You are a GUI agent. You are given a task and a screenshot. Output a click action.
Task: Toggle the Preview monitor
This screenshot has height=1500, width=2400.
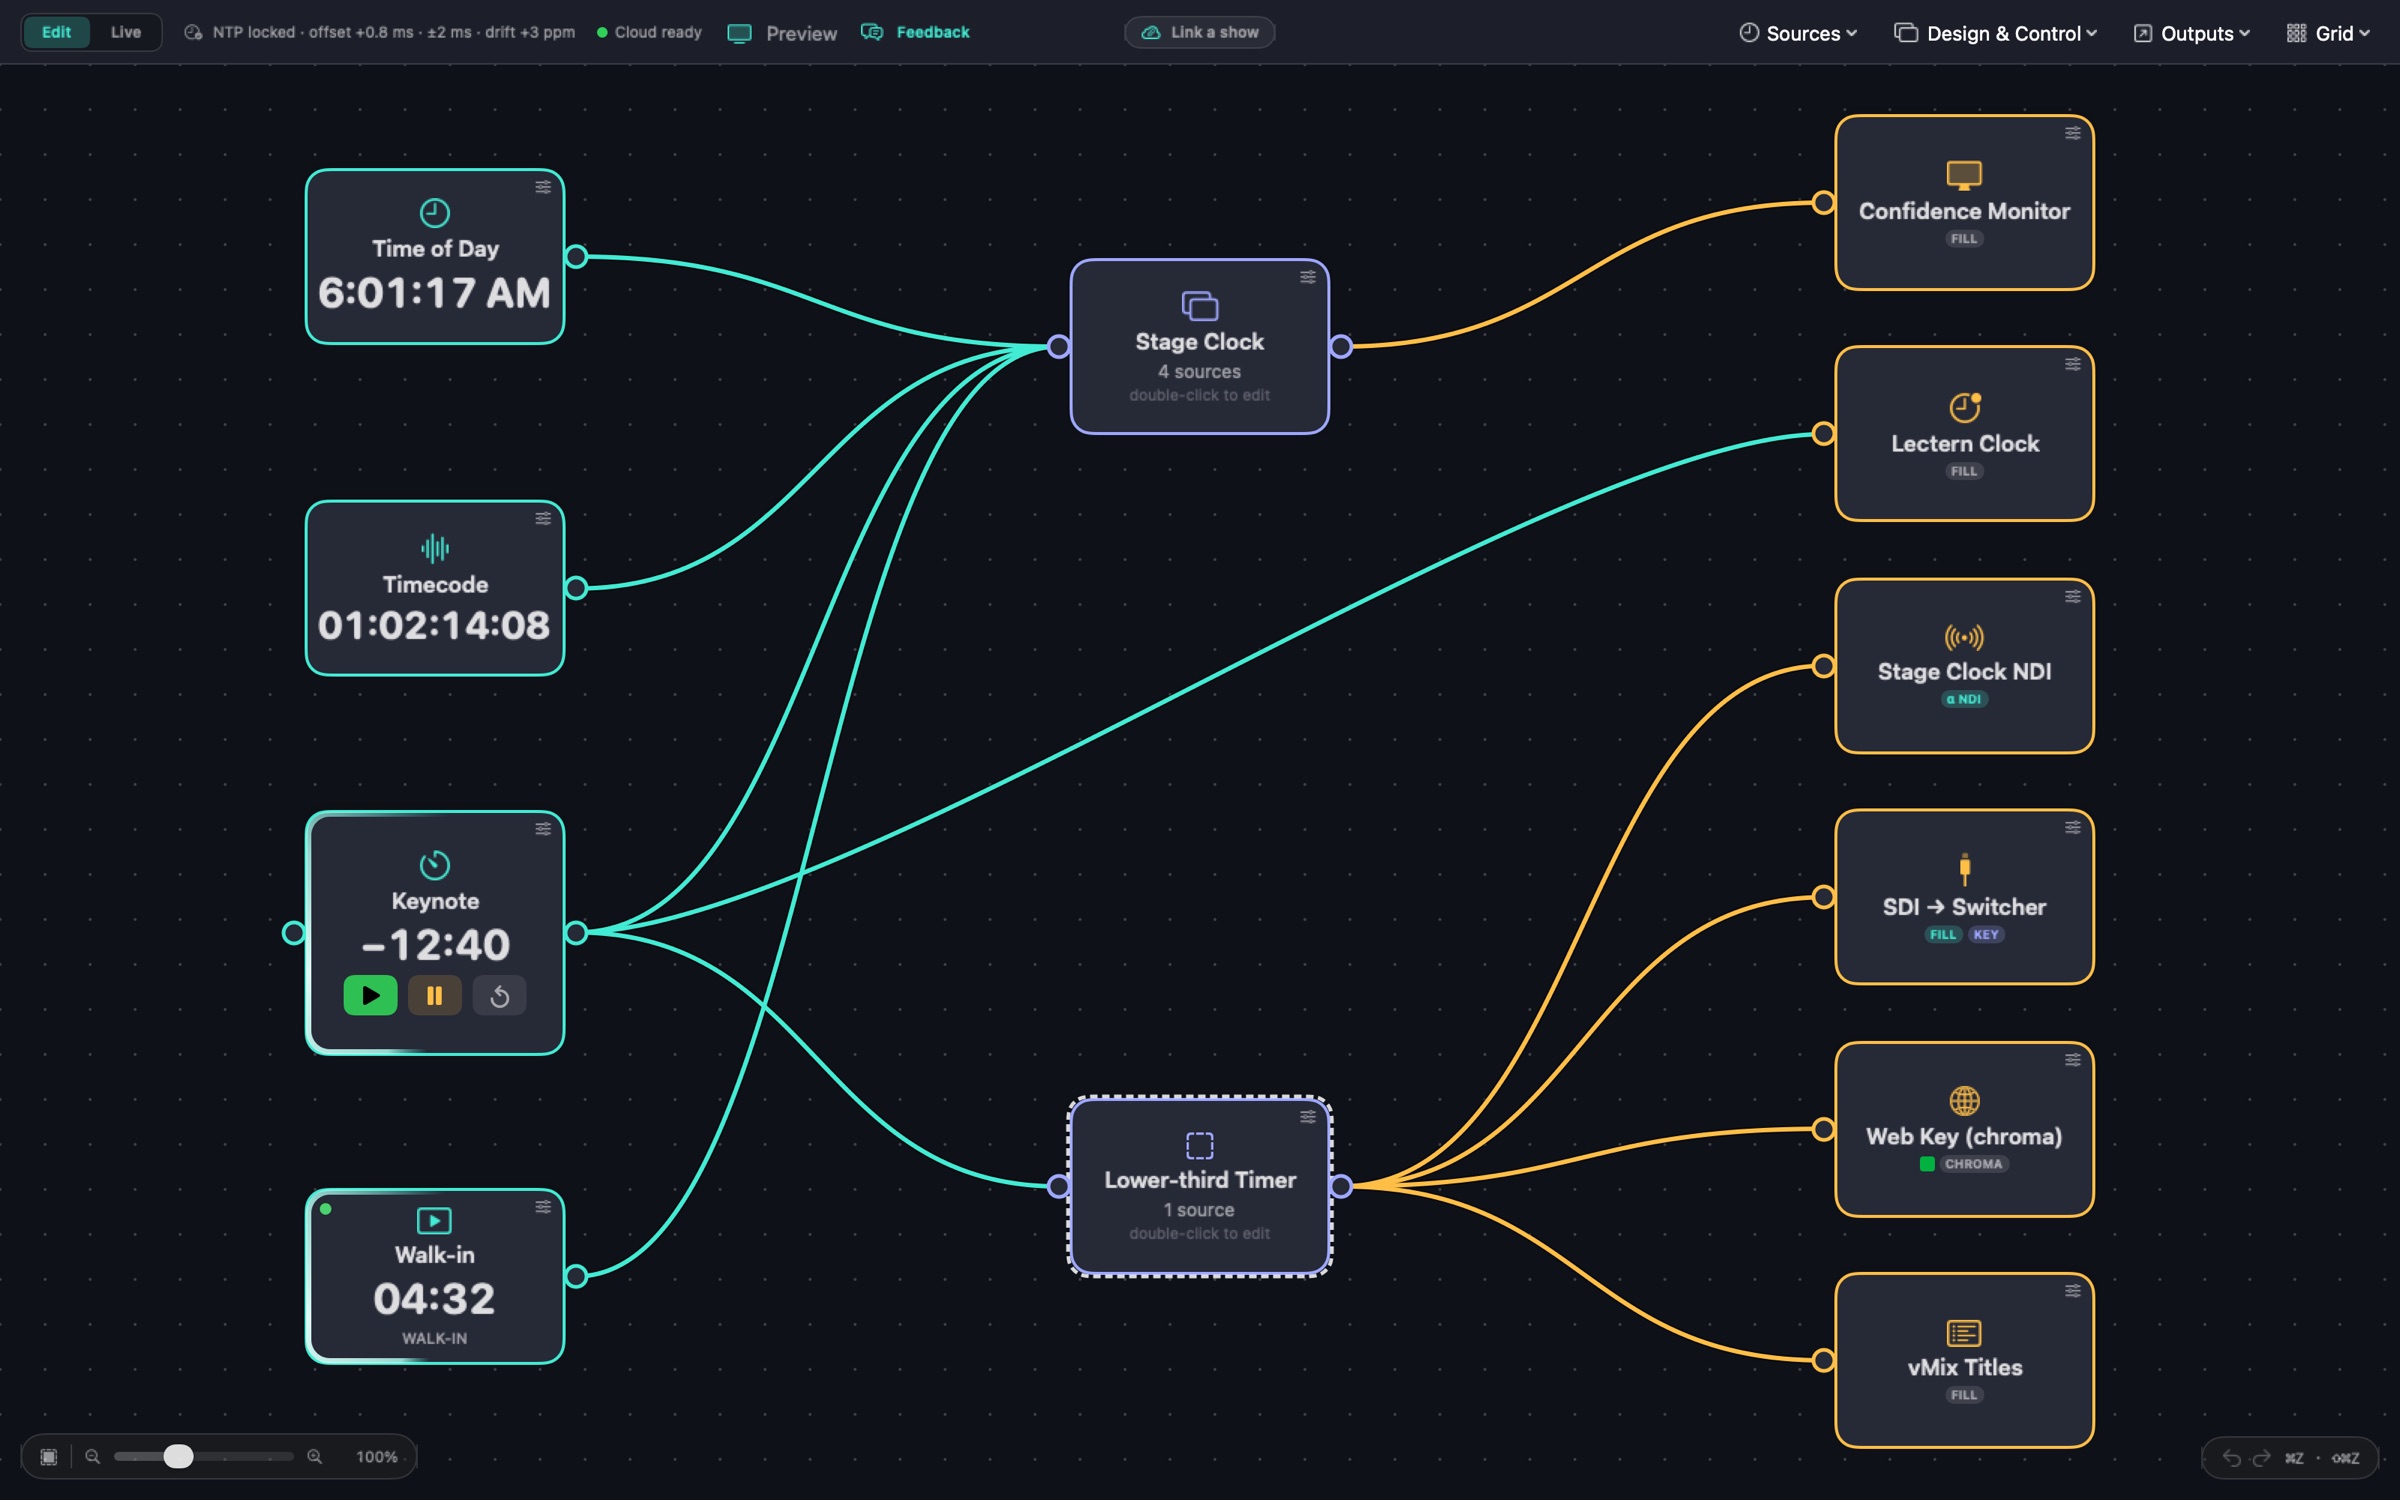click(782, 33)
